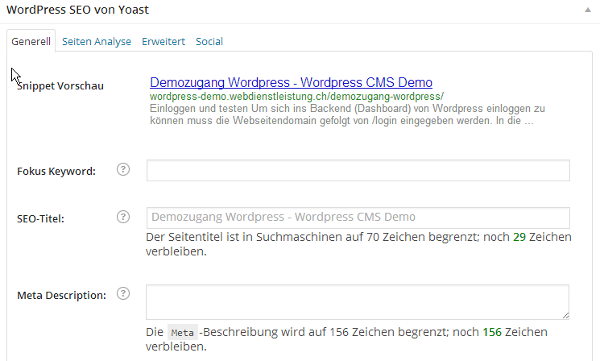Select the Generell tab
The width and height of the screenshot is (600, 361).
pyautogui.click(x=31, y=41)
